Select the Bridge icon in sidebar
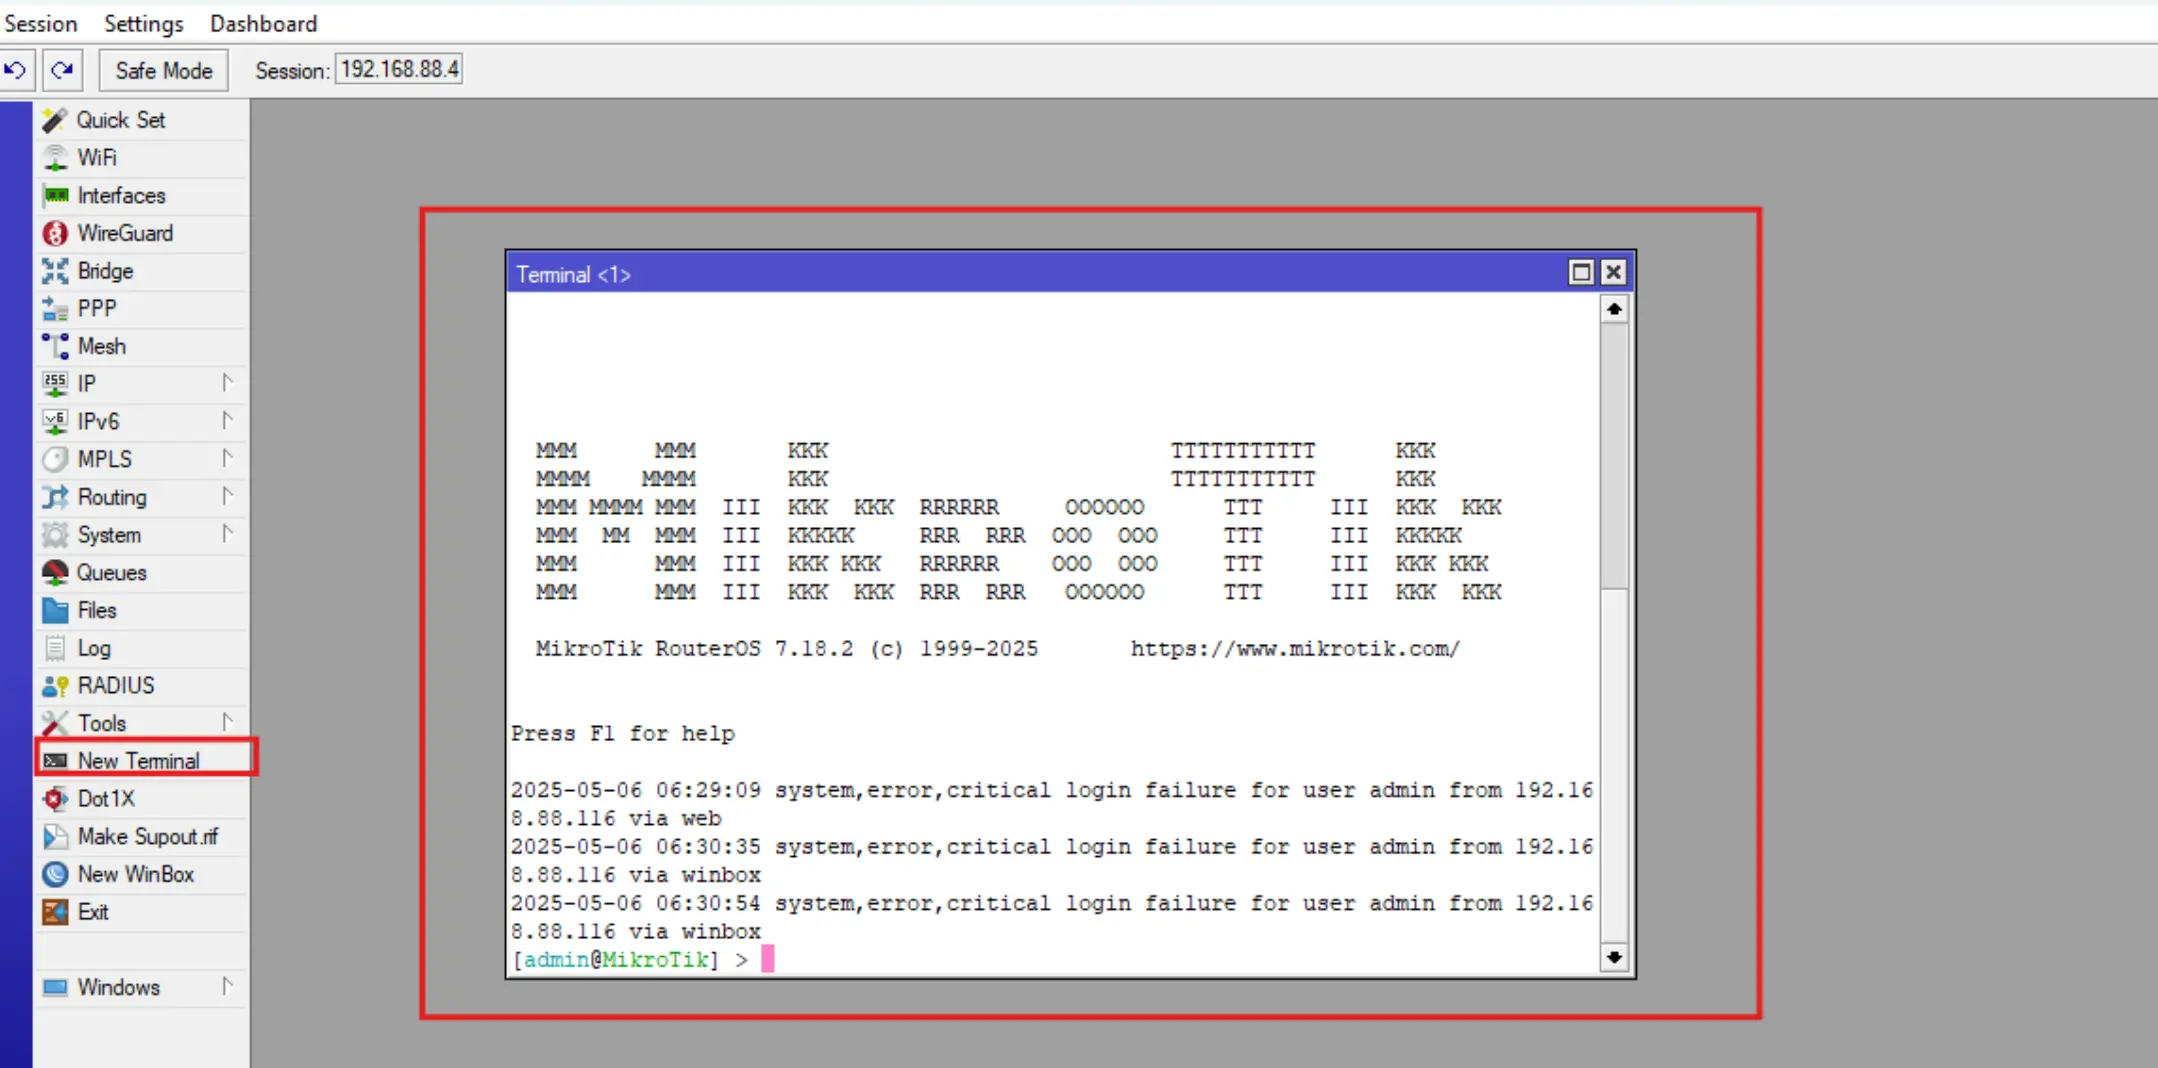The height and width of the screenshot is (1068, 2158). [55, 271]
